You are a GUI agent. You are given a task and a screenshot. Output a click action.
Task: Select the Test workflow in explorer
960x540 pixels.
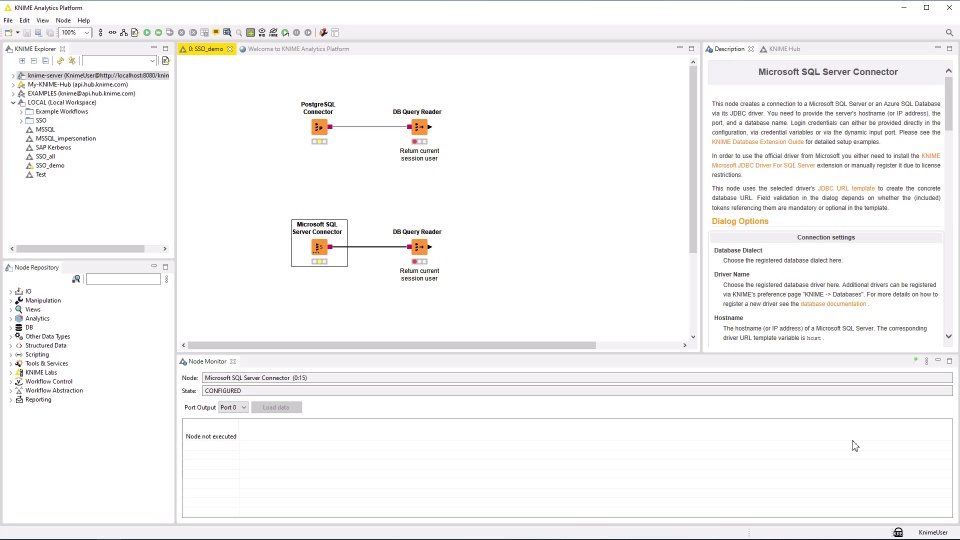click(x=40, y=174)
